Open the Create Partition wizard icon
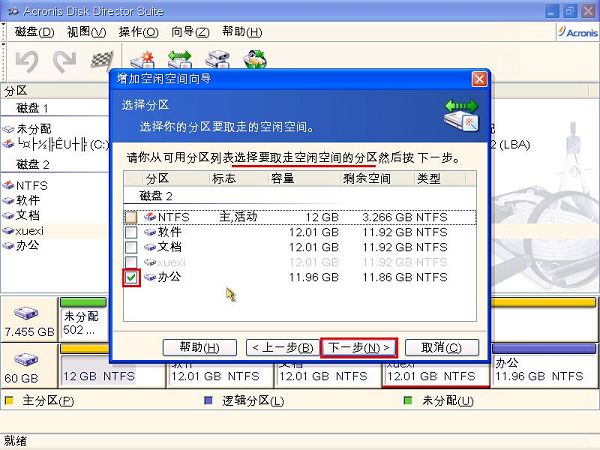Screen dimensions: 600x450 pos(142,60)
